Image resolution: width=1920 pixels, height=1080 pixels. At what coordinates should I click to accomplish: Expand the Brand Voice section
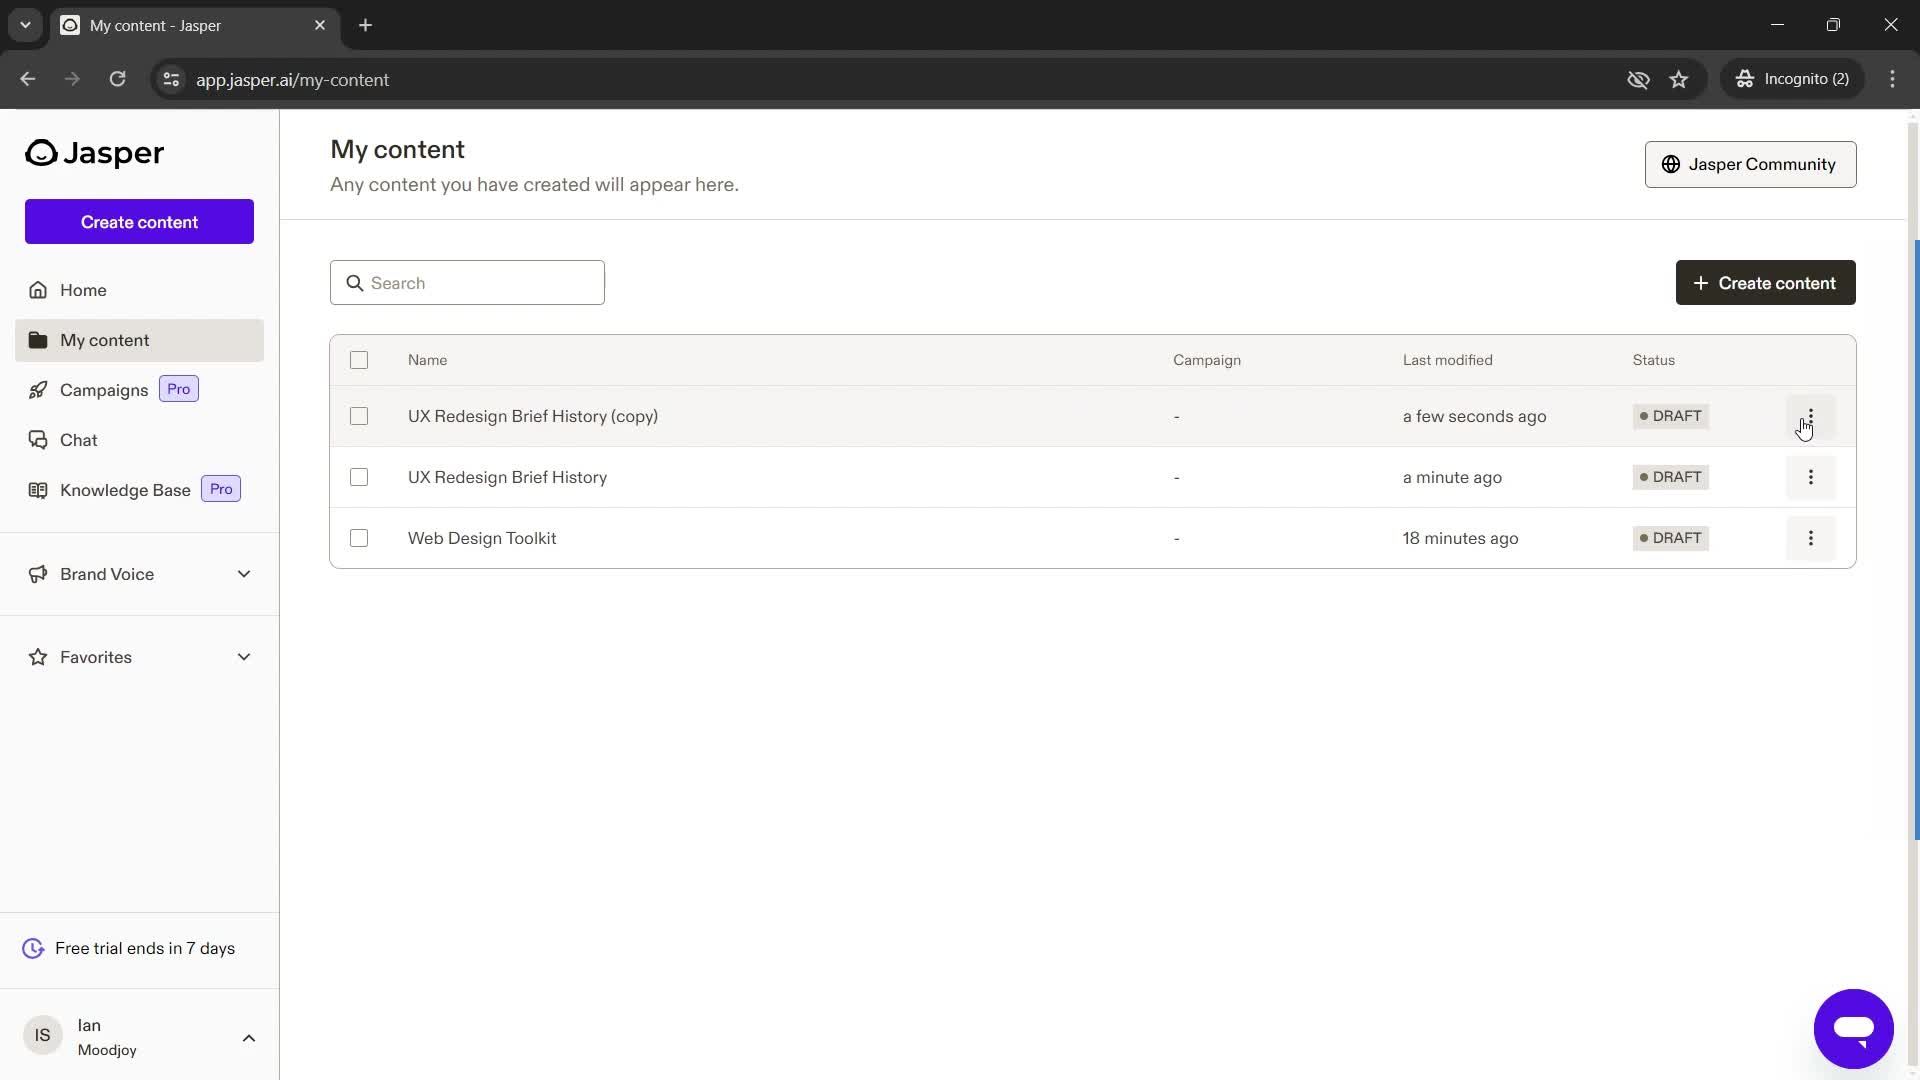243,572
